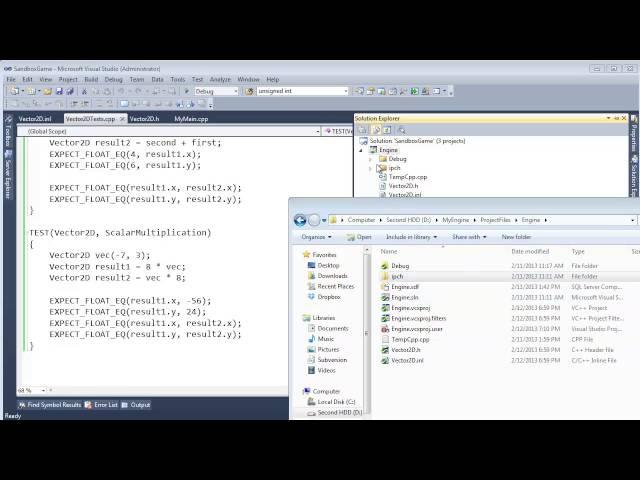Open the Debug menu
Image resolution: width=640 pixels, height=480 pixels.
click(x=113, y=79)
